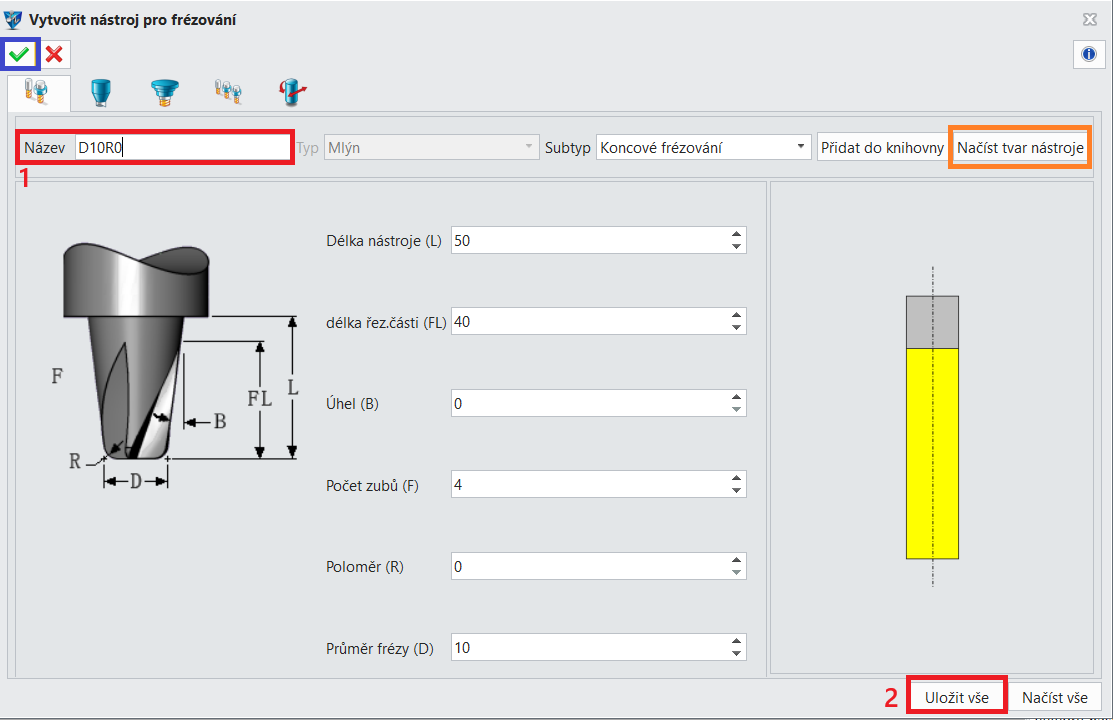Viewport: 1113px width, 720px height.
Task: Open the Subtyp Koncové frézování dropdown
Action: [703, 148]
